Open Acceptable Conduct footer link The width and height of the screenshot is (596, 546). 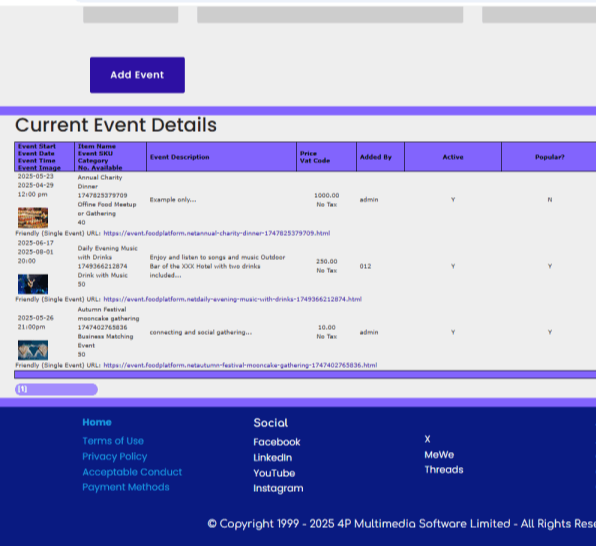point(132,472)
